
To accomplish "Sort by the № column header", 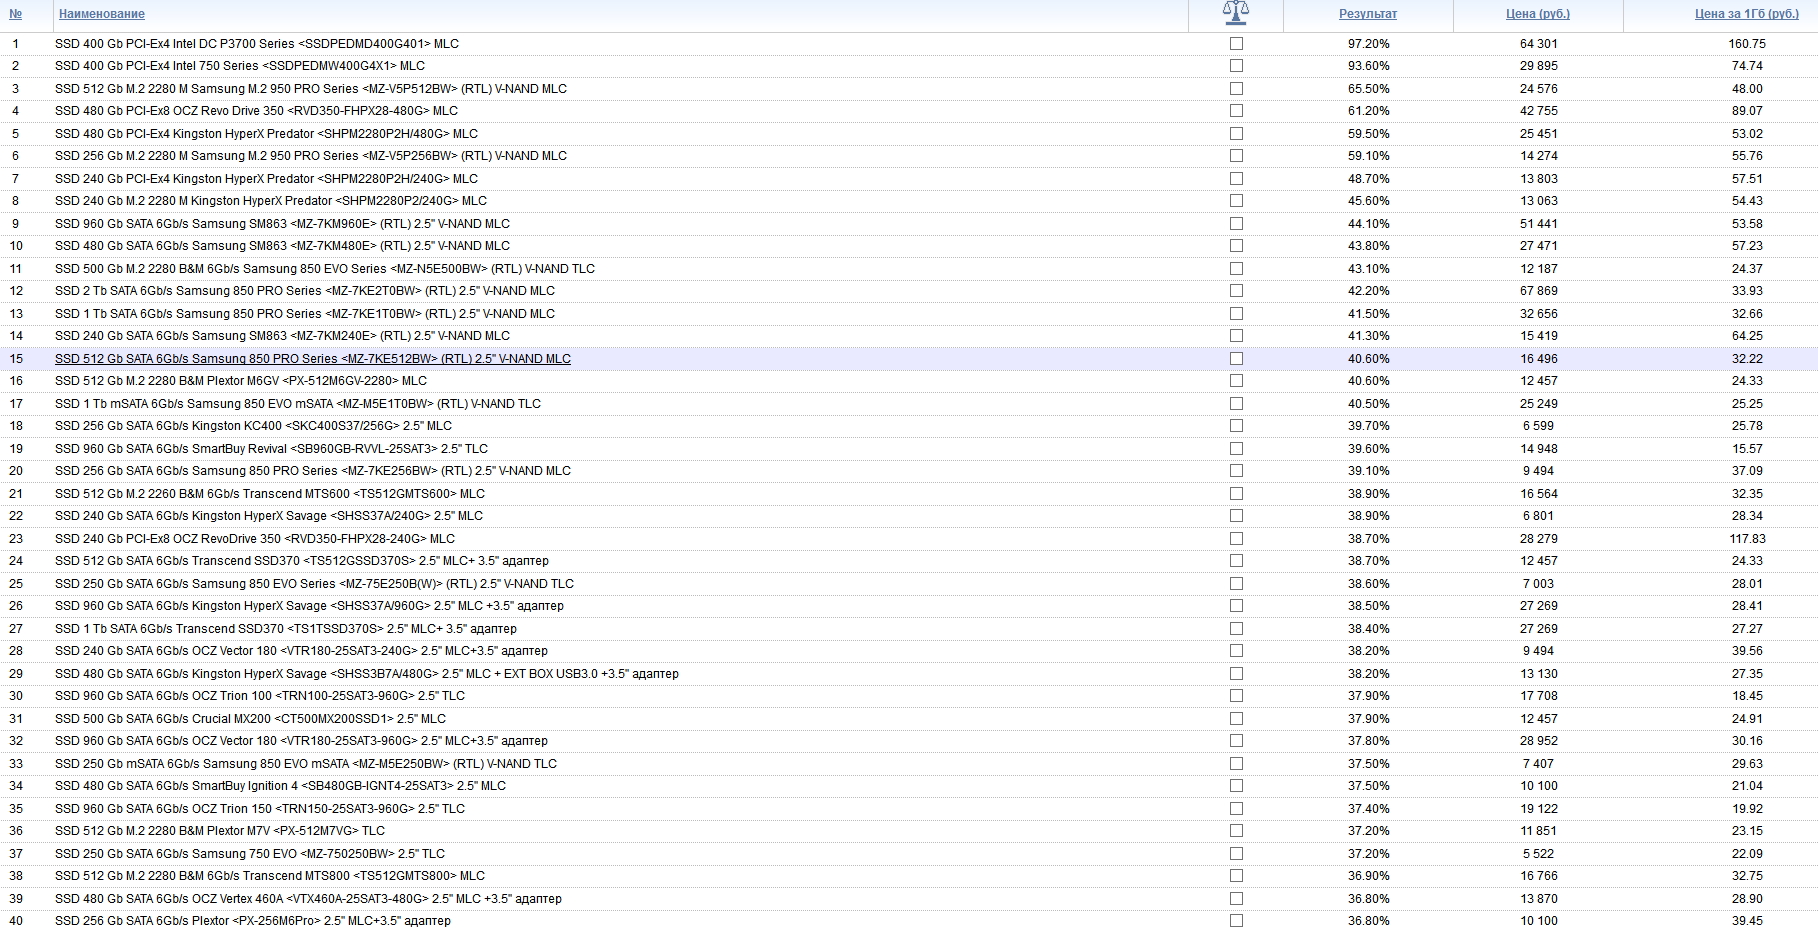I will 15,14.
